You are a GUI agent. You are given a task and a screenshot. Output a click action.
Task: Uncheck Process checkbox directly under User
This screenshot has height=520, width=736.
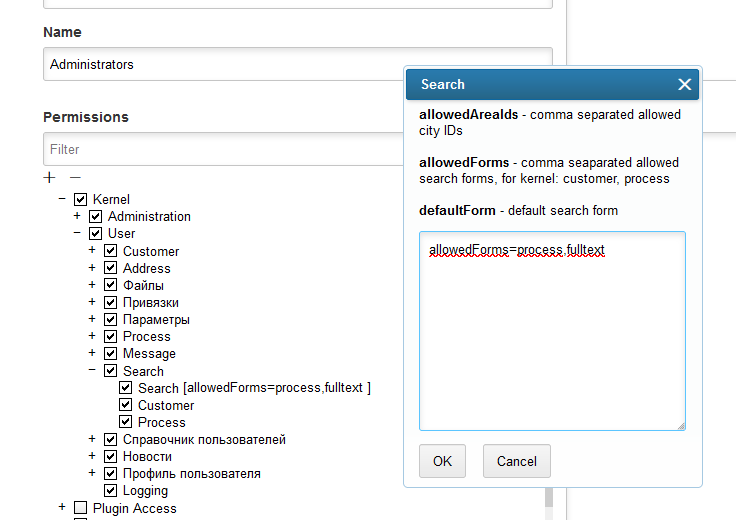coord(110,336)
